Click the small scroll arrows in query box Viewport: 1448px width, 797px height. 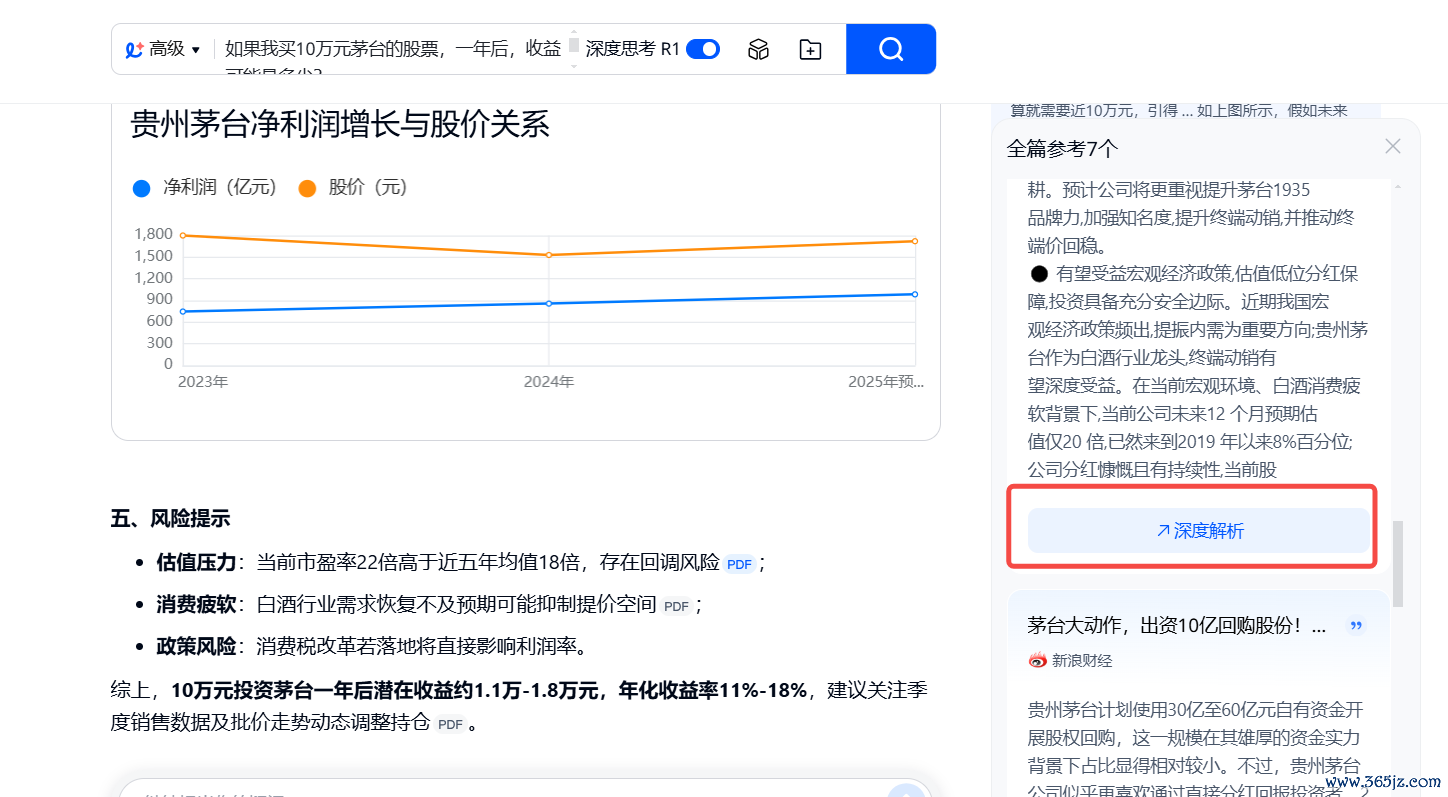[574, 49]
